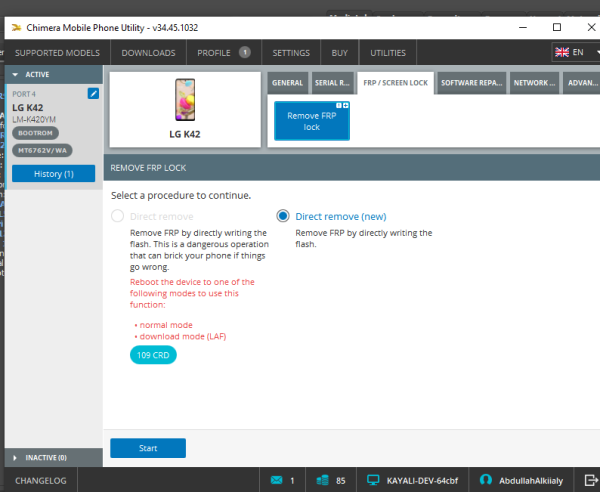
Task: Switch to the ADVAN... tab
Action: 582,83
